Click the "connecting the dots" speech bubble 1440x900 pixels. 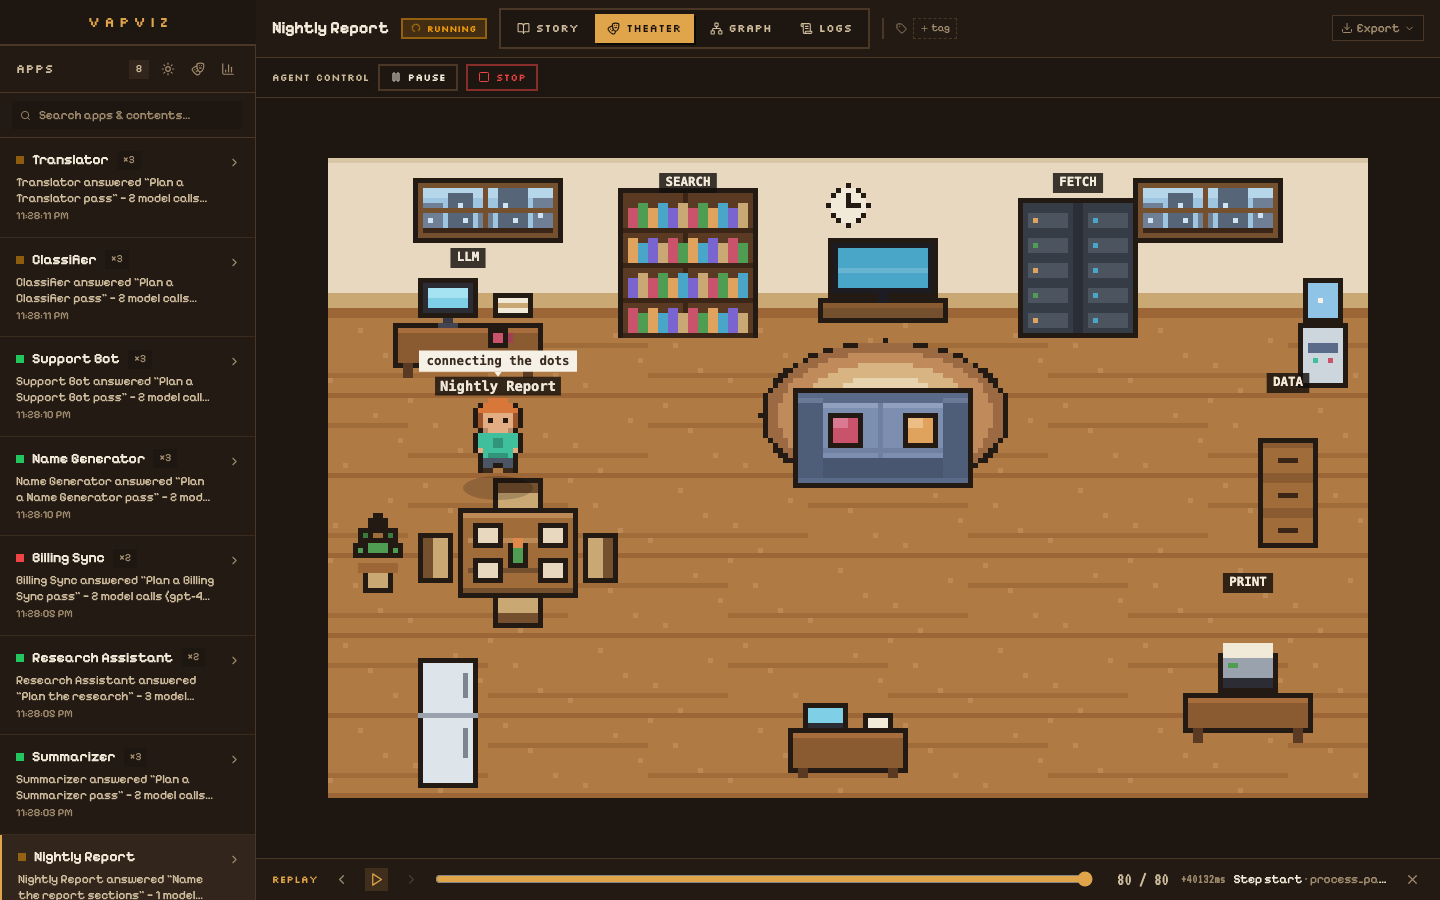497,361
